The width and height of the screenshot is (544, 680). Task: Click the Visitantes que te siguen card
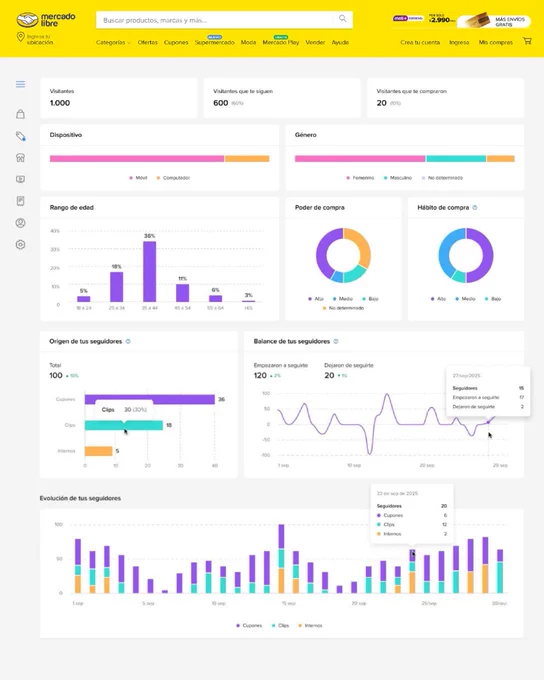[x=282, y=98]
